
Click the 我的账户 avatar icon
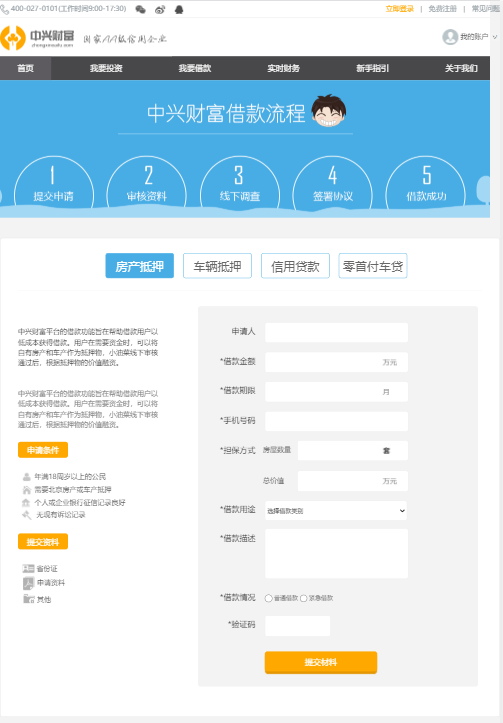[x=450, y=37]
